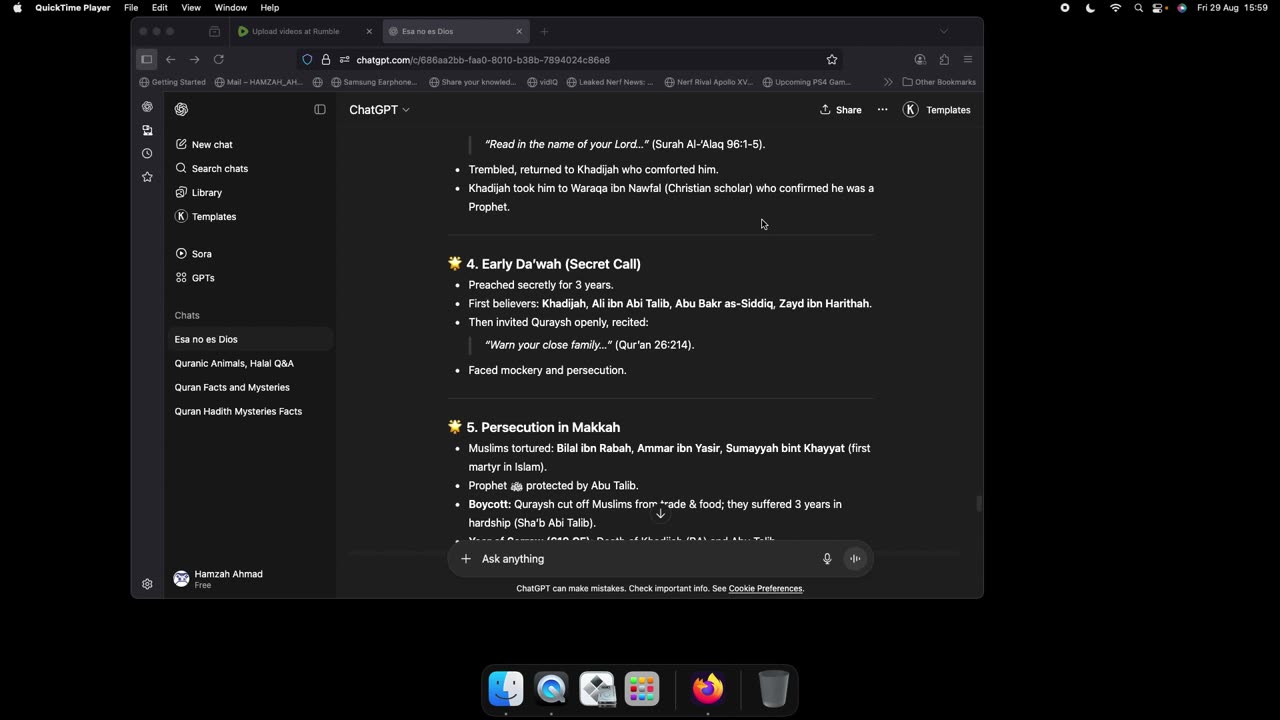Open the QuickTime Player app menu
The image size is (1280, 720).
(x=73, y=7)
